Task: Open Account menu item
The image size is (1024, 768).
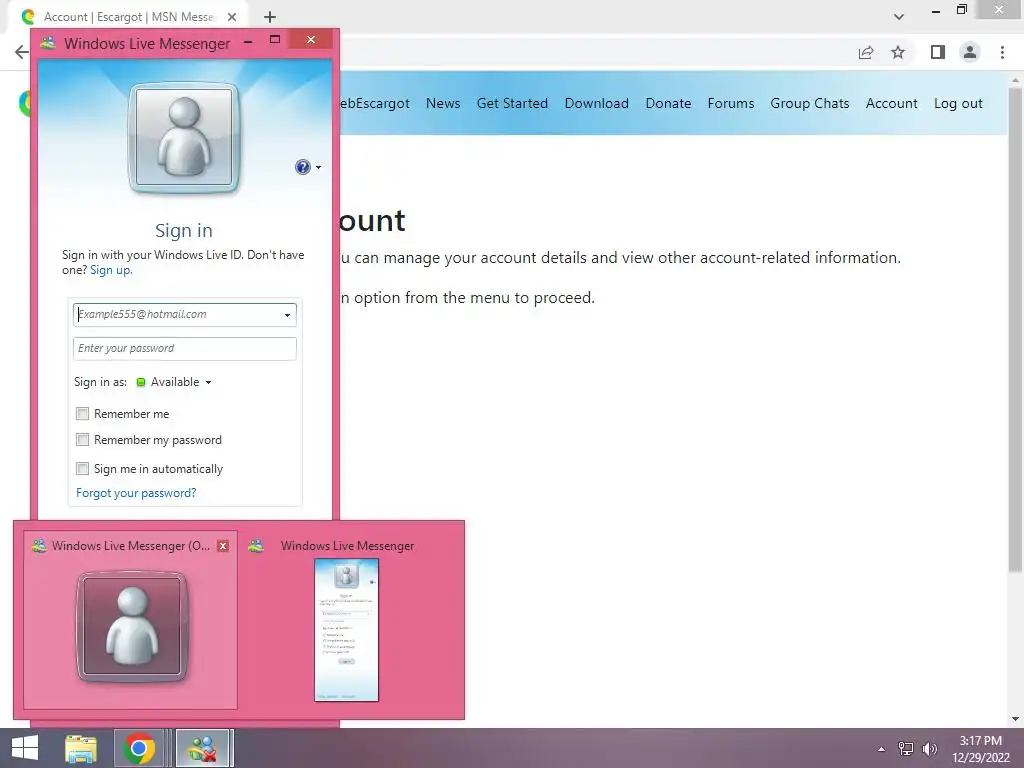Action: [891, 103]
